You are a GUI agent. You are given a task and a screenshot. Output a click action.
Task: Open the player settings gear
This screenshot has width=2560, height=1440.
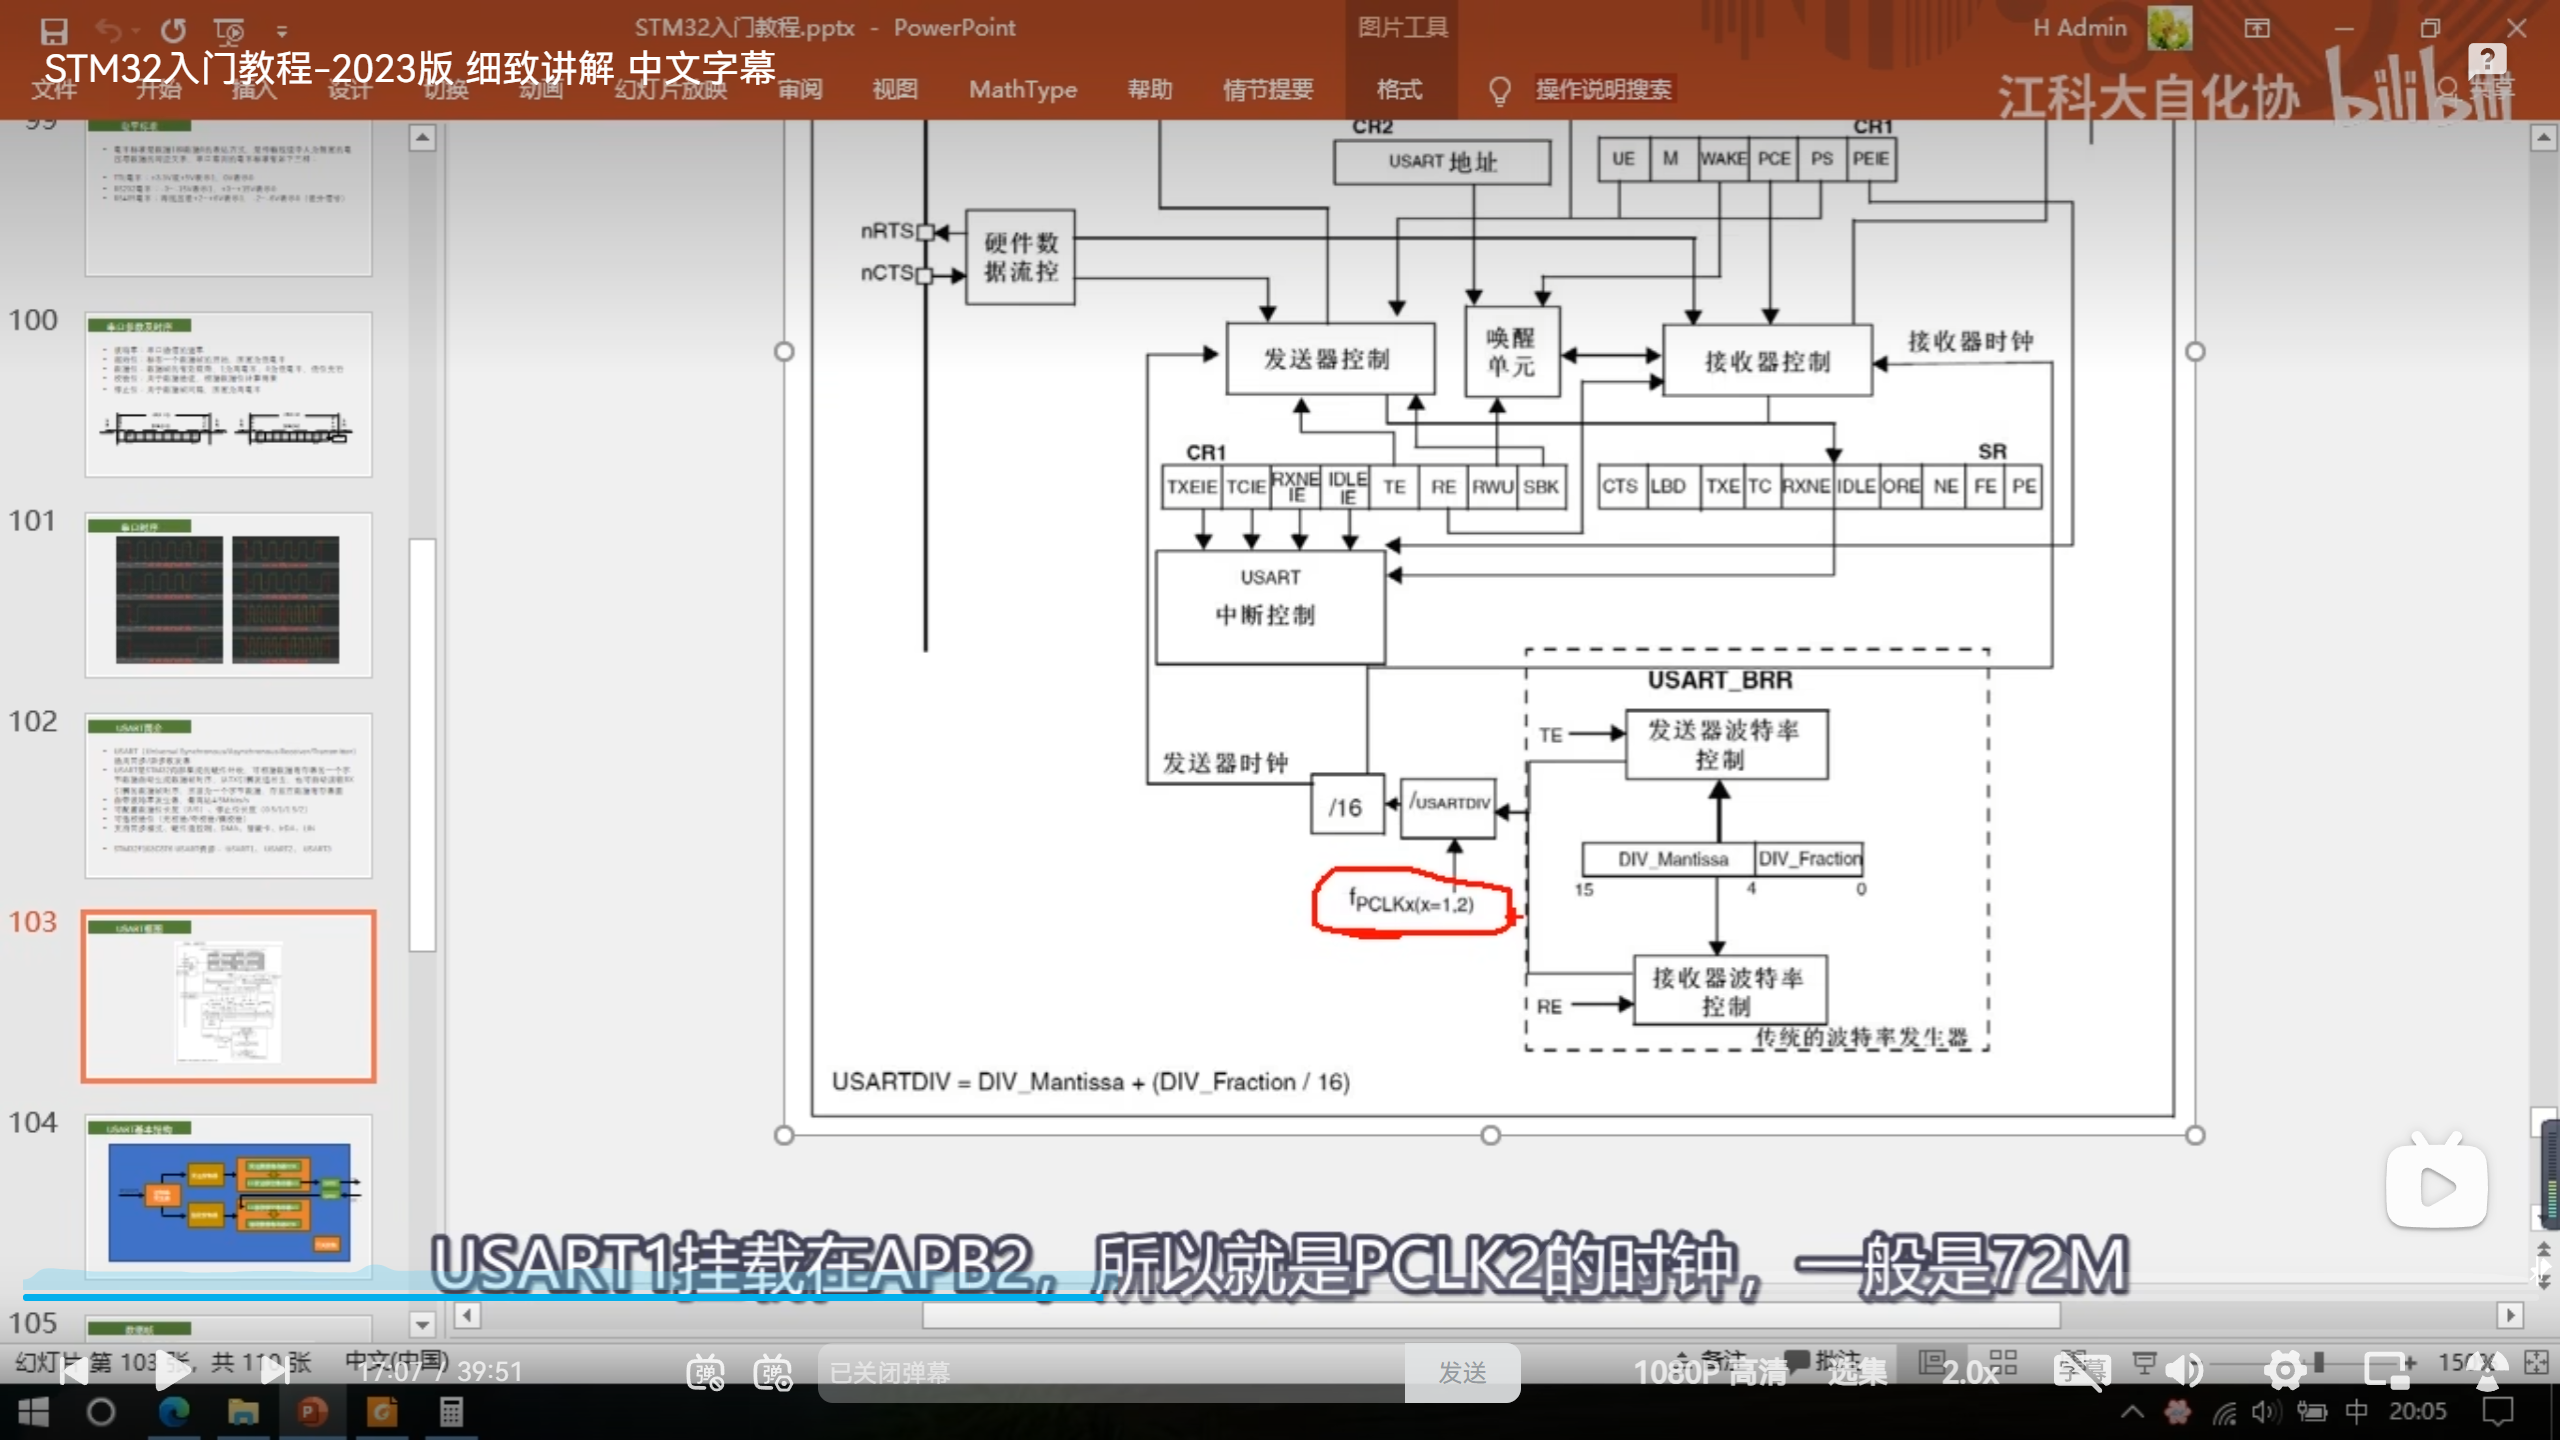pyautogui.click(x=2284, y=1370)
